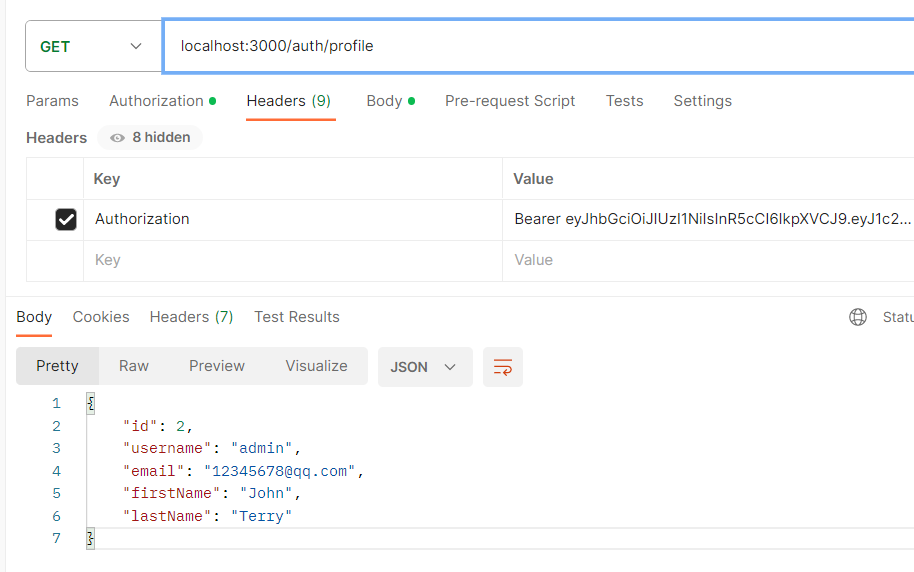Switch to the Params tab
The width and height of the screenshot is (914, 572).
tap(52, 101)
